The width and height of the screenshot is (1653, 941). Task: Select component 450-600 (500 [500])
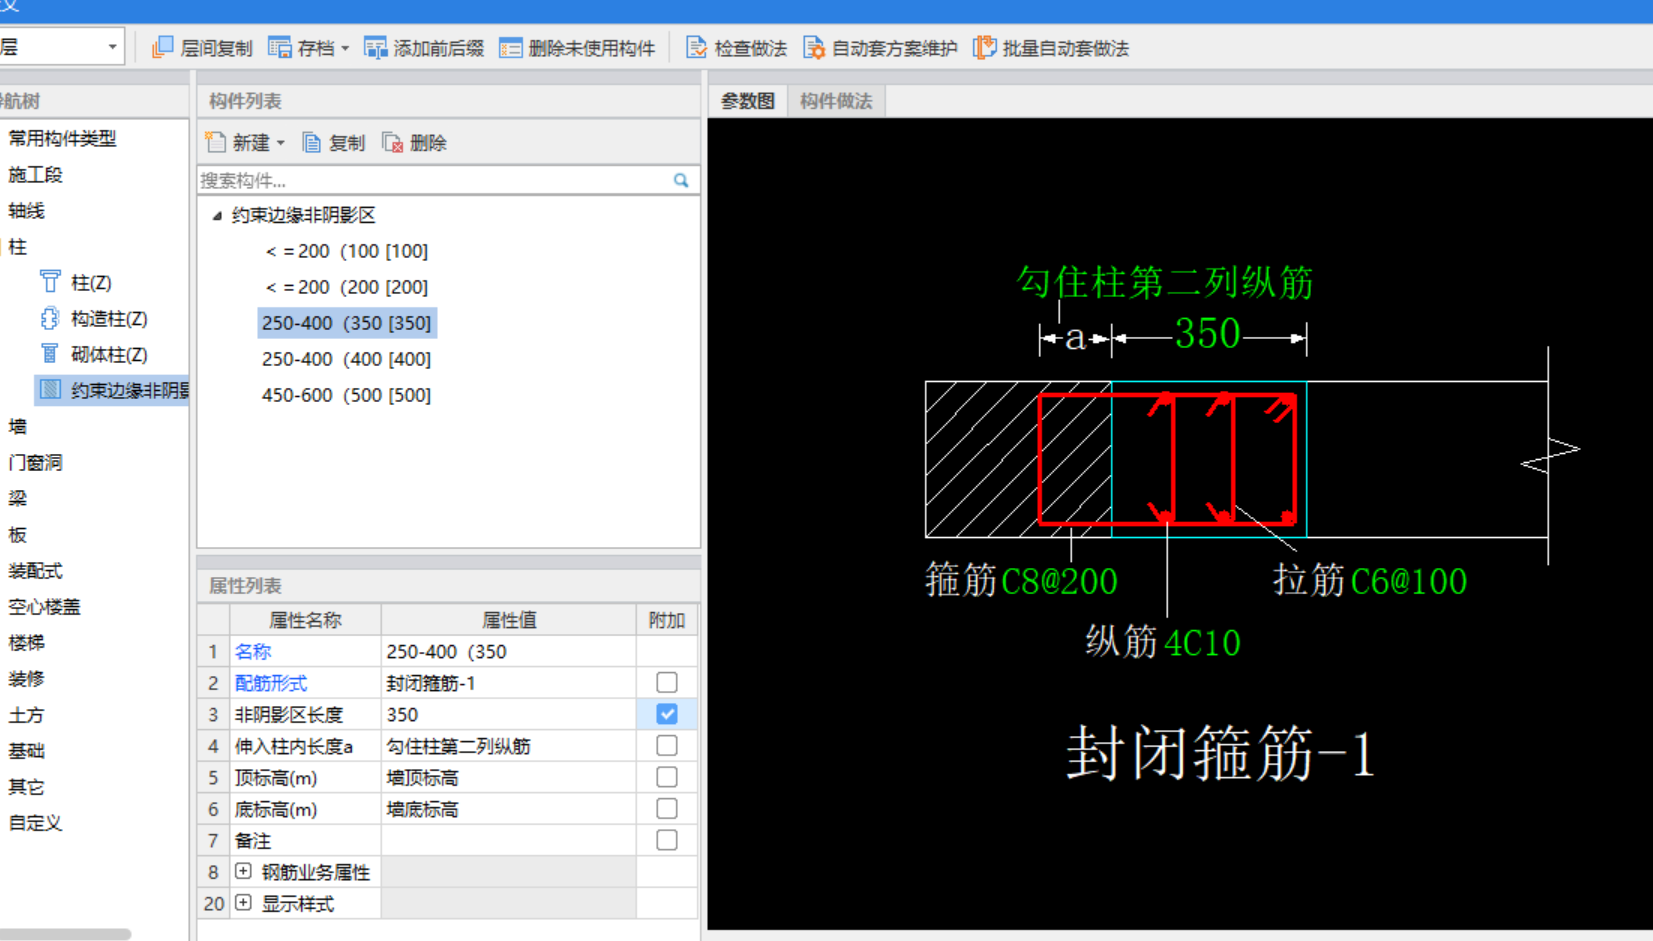click(347, 395)
